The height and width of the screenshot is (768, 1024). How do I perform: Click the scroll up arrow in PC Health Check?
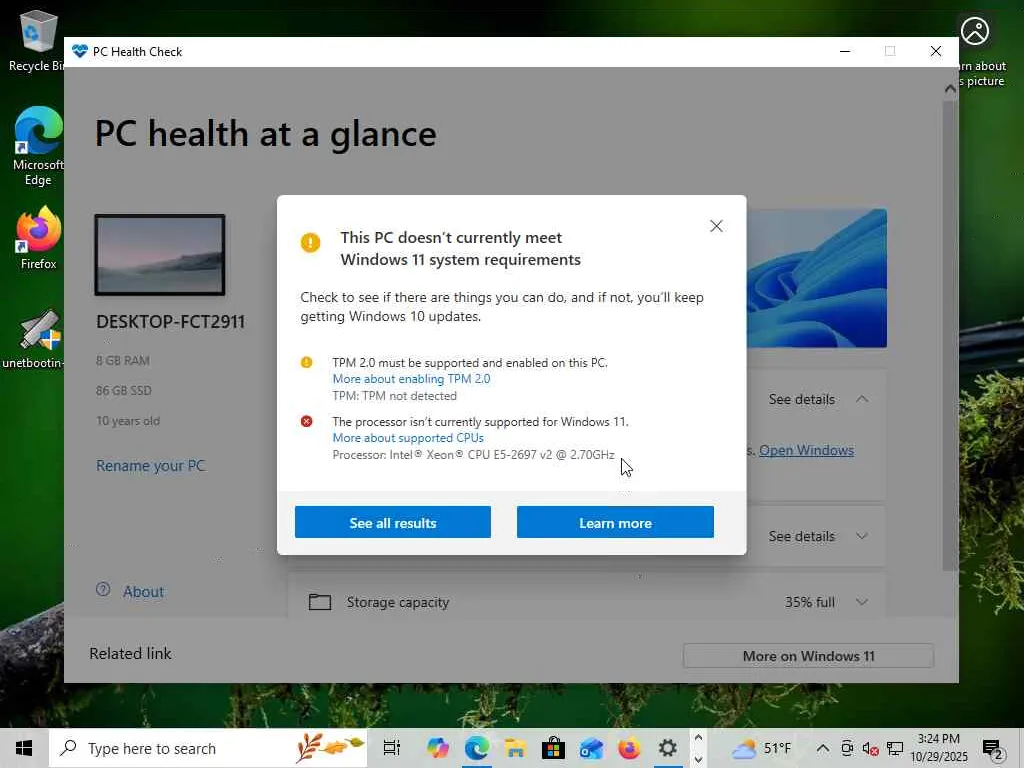coord(950,88)
